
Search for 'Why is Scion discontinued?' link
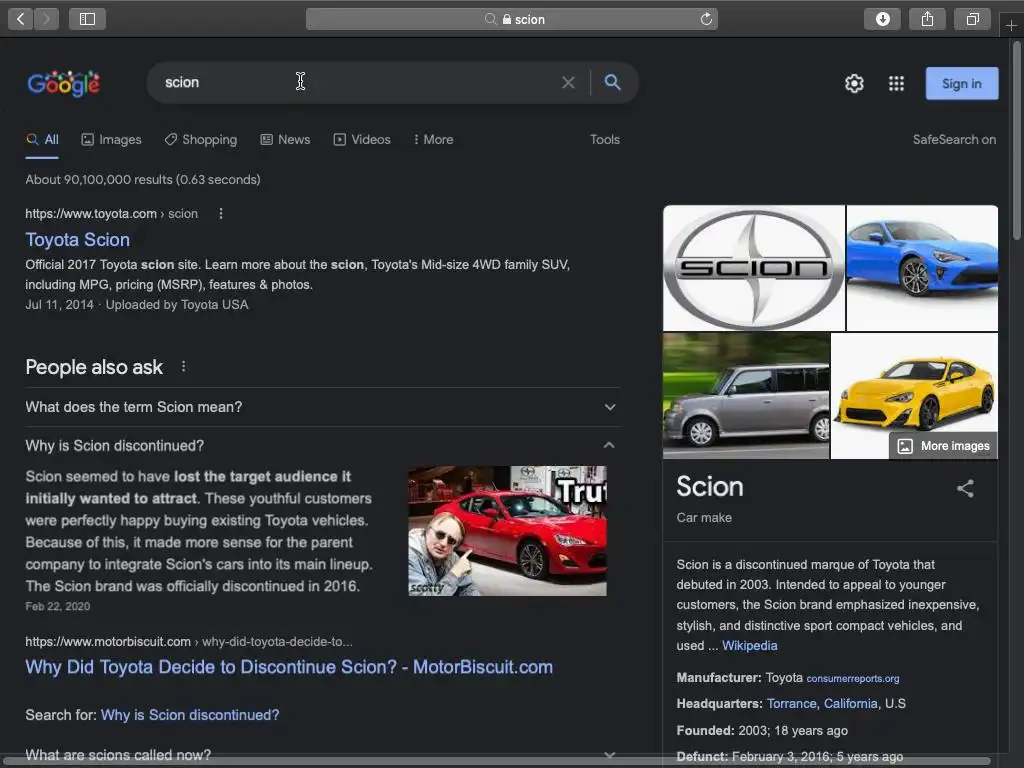[x=190, y=715]
